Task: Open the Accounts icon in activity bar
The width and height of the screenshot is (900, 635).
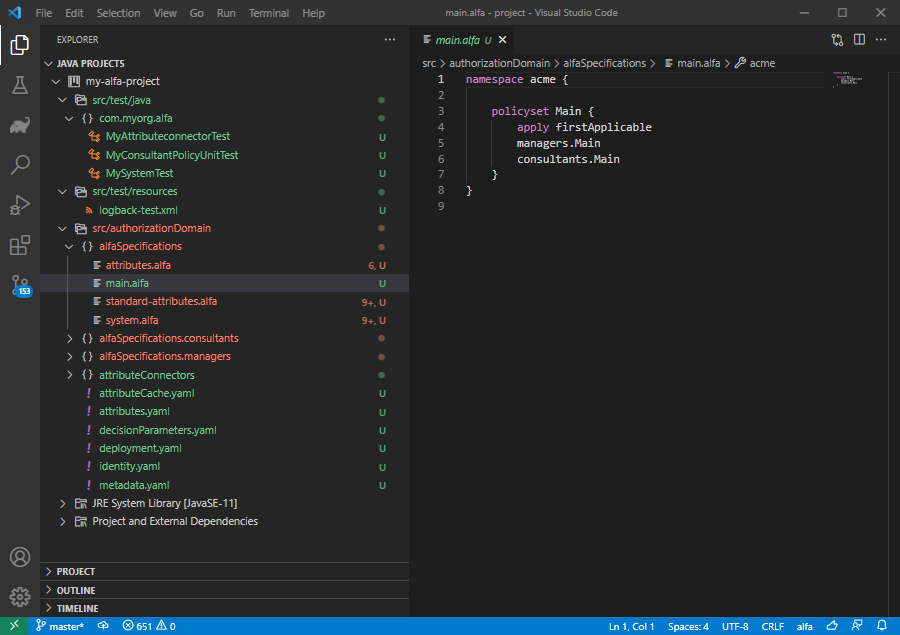Action: tap(20, 557)
